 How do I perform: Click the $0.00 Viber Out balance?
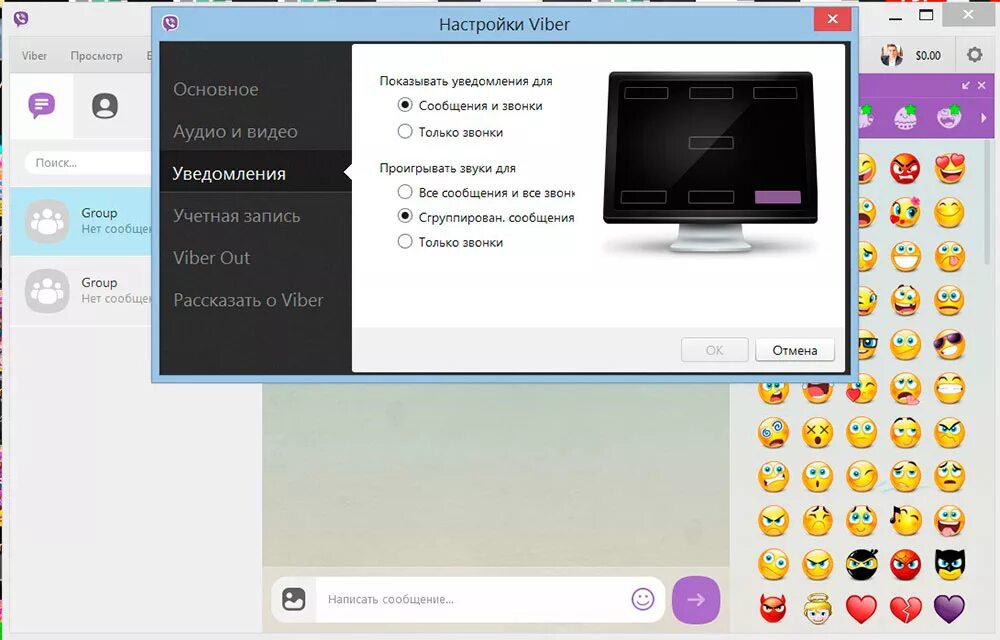928,55
